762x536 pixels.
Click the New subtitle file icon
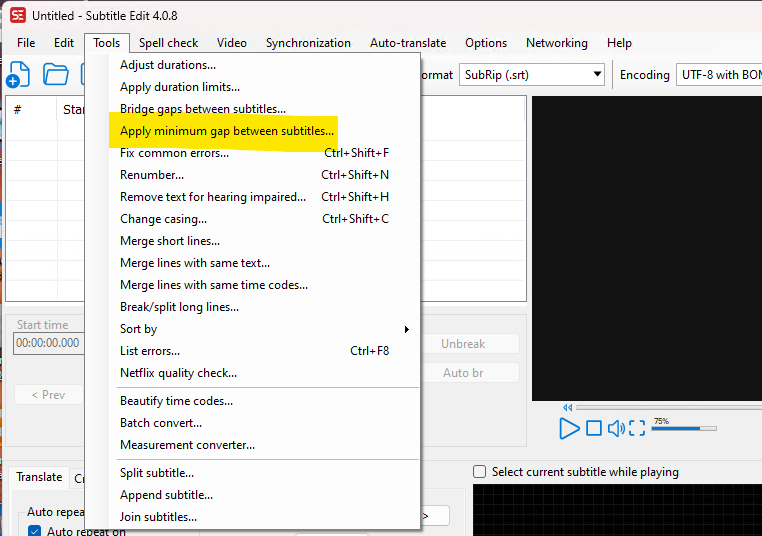18,75
